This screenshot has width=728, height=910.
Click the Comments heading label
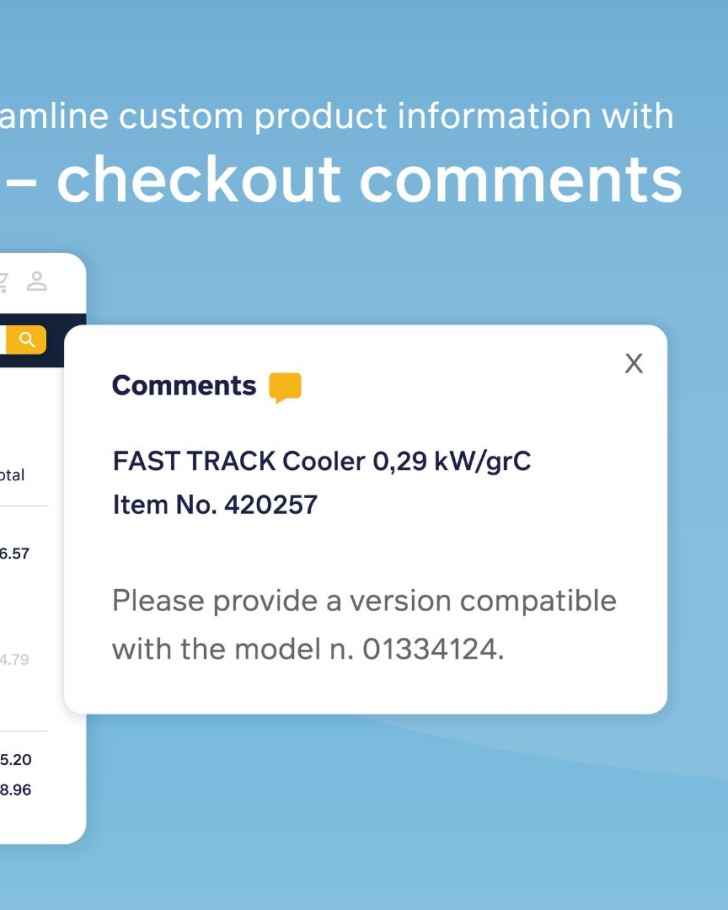click(183, 385)
